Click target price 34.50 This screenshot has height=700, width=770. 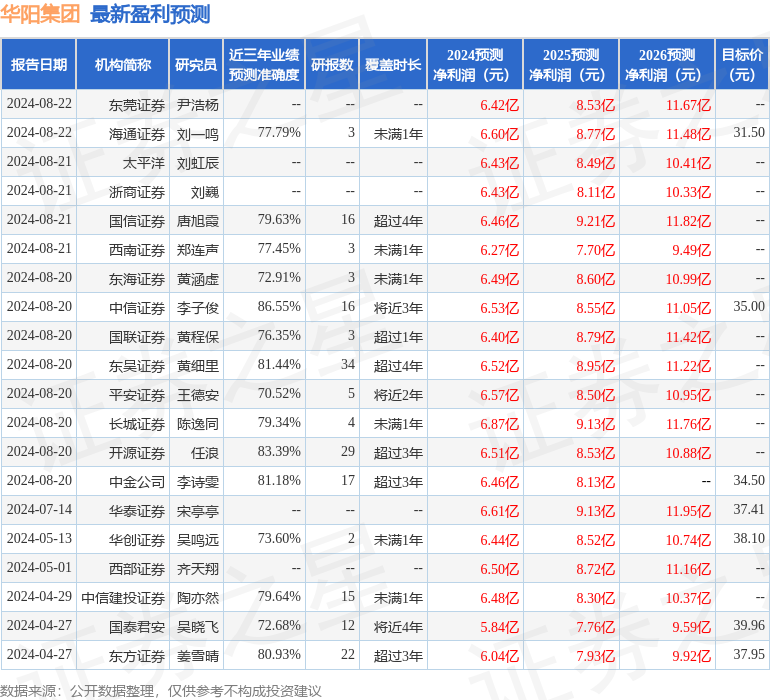coord(749,480)
